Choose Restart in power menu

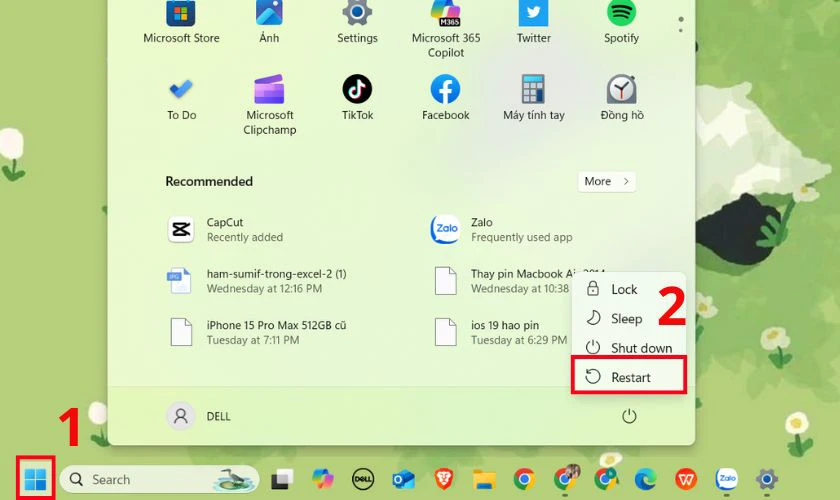pyautogui.click(x=628, y=377)
